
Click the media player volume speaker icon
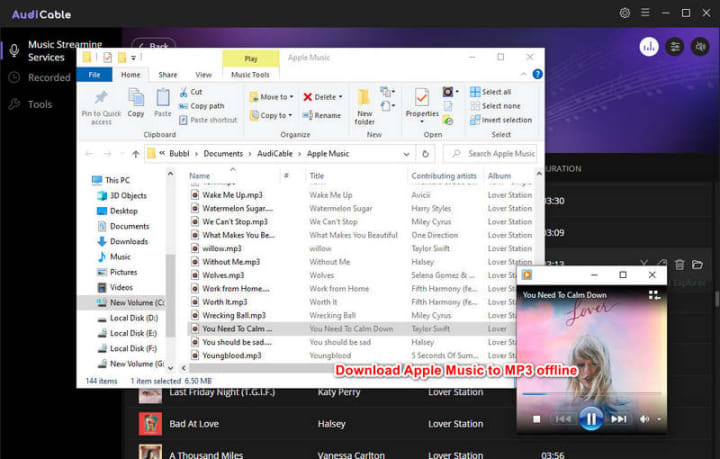coord(645,419)
